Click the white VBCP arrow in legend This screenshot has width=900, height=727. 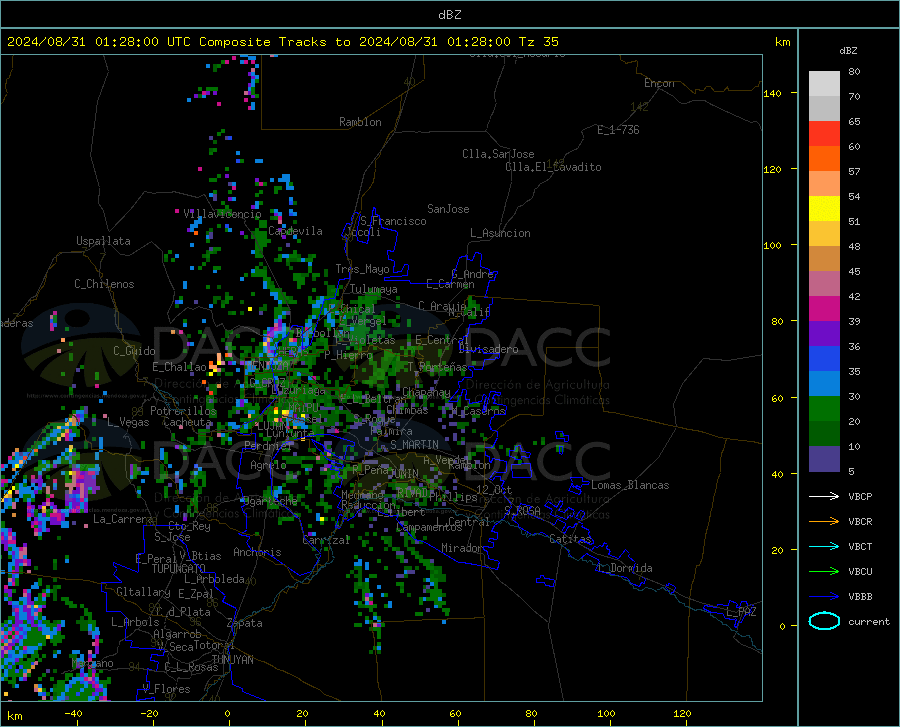pos(824,496)
